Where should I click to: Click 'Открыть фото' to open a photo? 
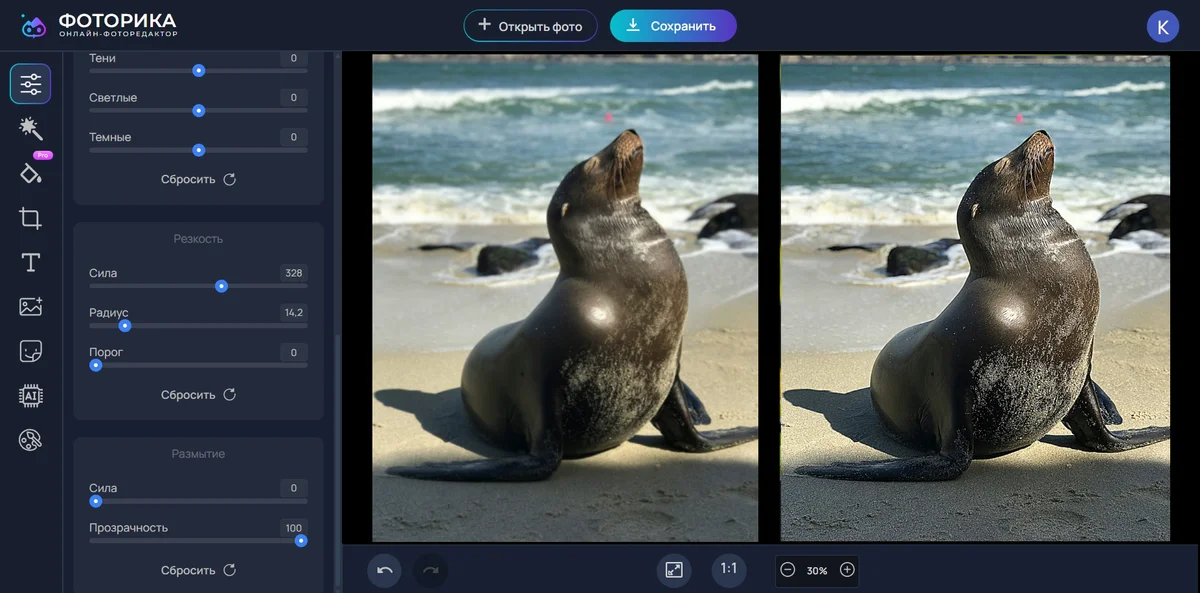[x=530, y=26]
